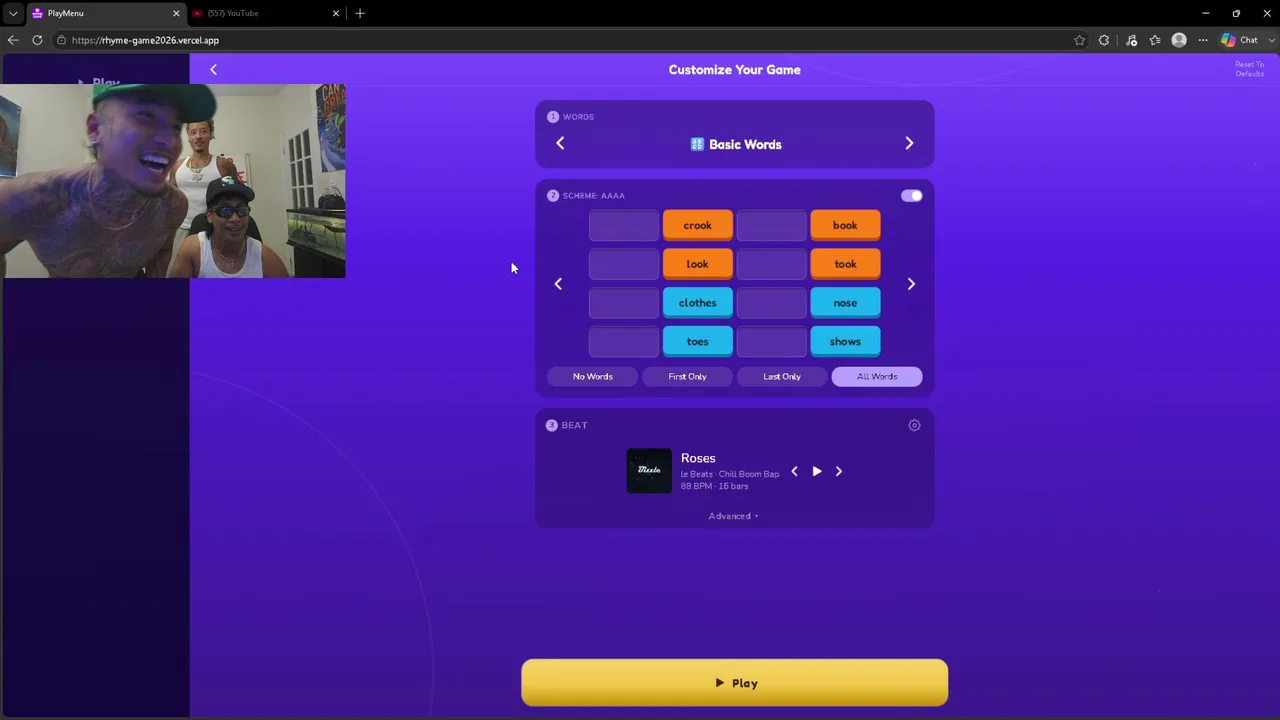Select the 'clothes' word tile
Viewport: 1280px width, 720px height.
click(x=697, y=303)
